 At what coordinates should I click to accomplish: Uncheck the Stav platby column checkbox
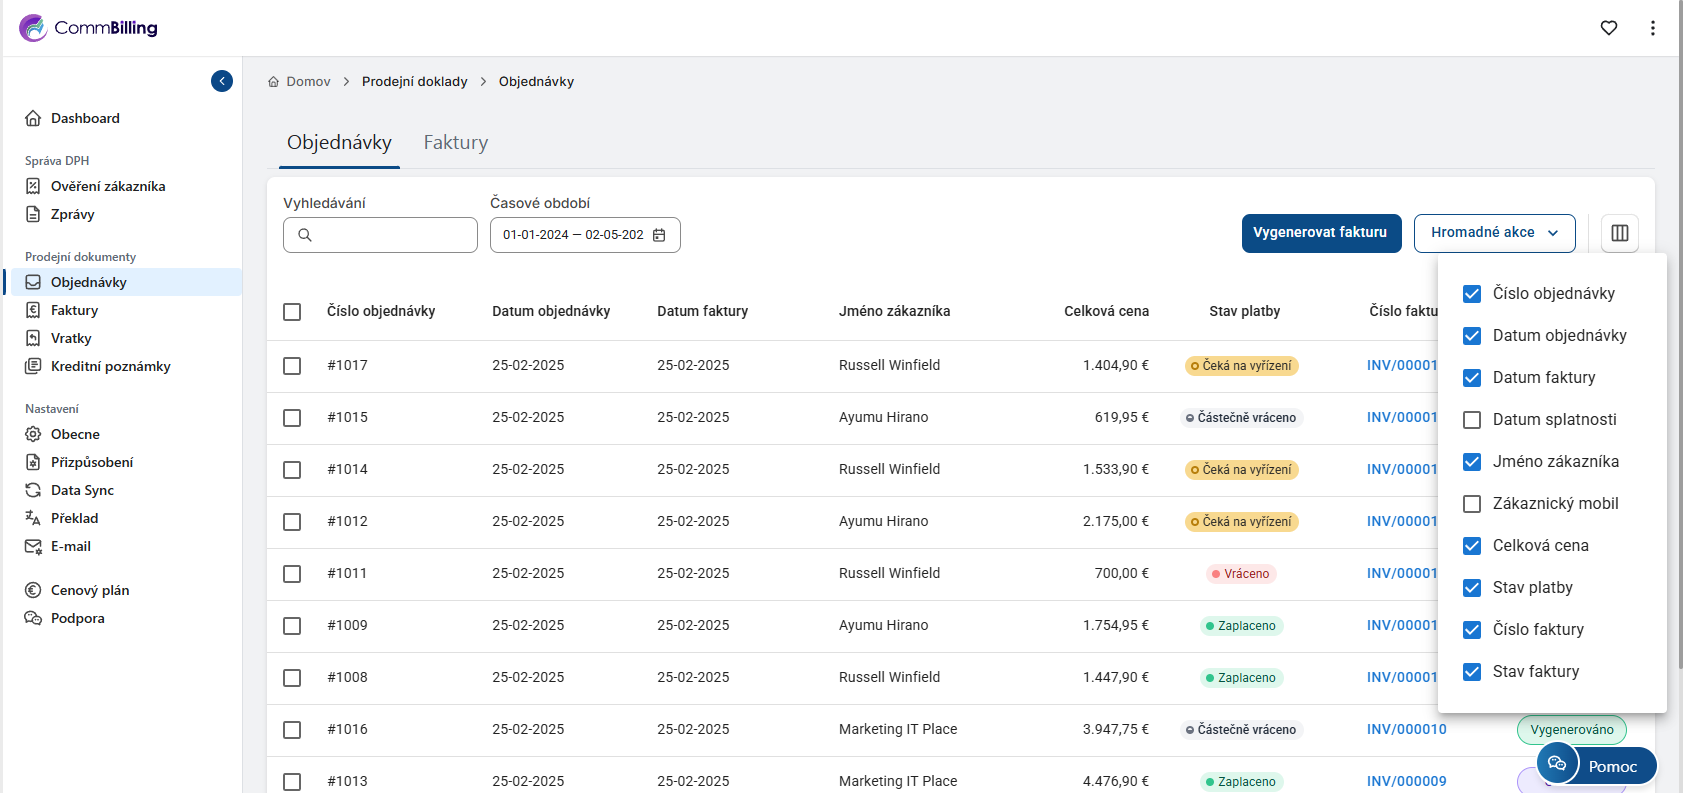pyautogui.click(x=1472, y=588)
